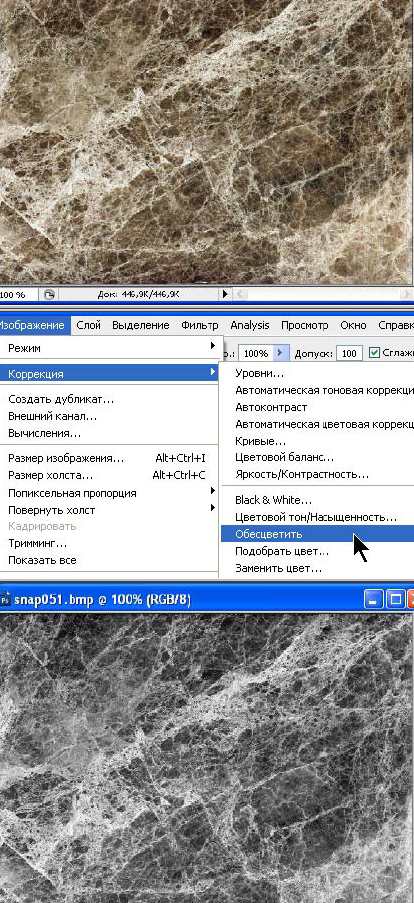Viewport: 414px width, 903px height.
Task: Expand Попиксельная пропорция submenu
Action: (109, 494)
